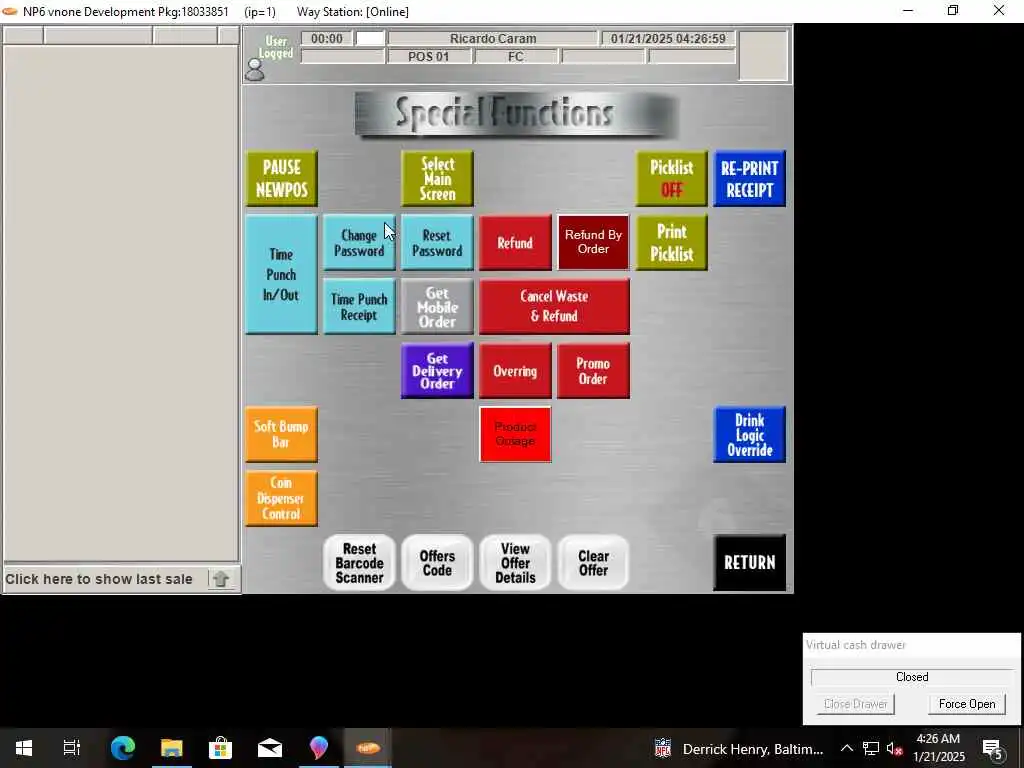Open Promo Order
The image size is (1024, 768).
(x=593, y=370)
